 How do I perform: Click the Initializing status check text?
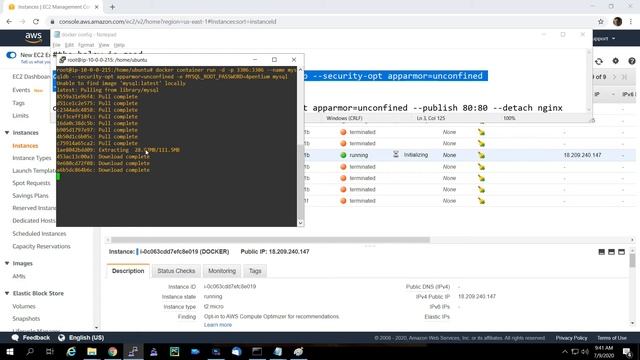[416, 155]
